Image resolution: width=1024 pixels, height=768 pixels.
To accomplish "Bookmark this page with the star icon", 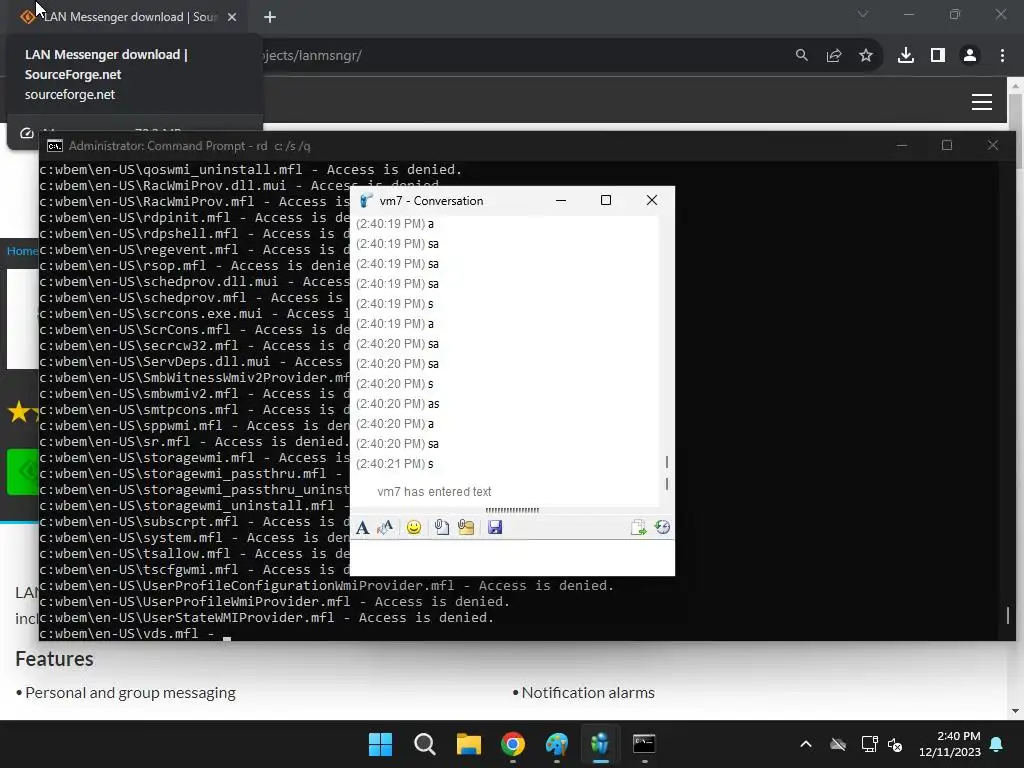I will 866,56.
